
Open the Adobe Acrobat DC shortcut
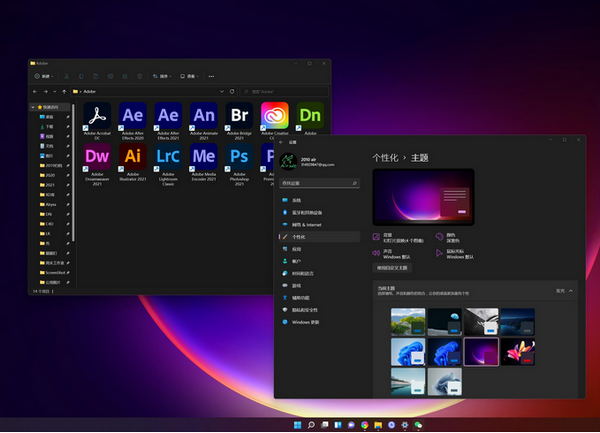[97, 118]
